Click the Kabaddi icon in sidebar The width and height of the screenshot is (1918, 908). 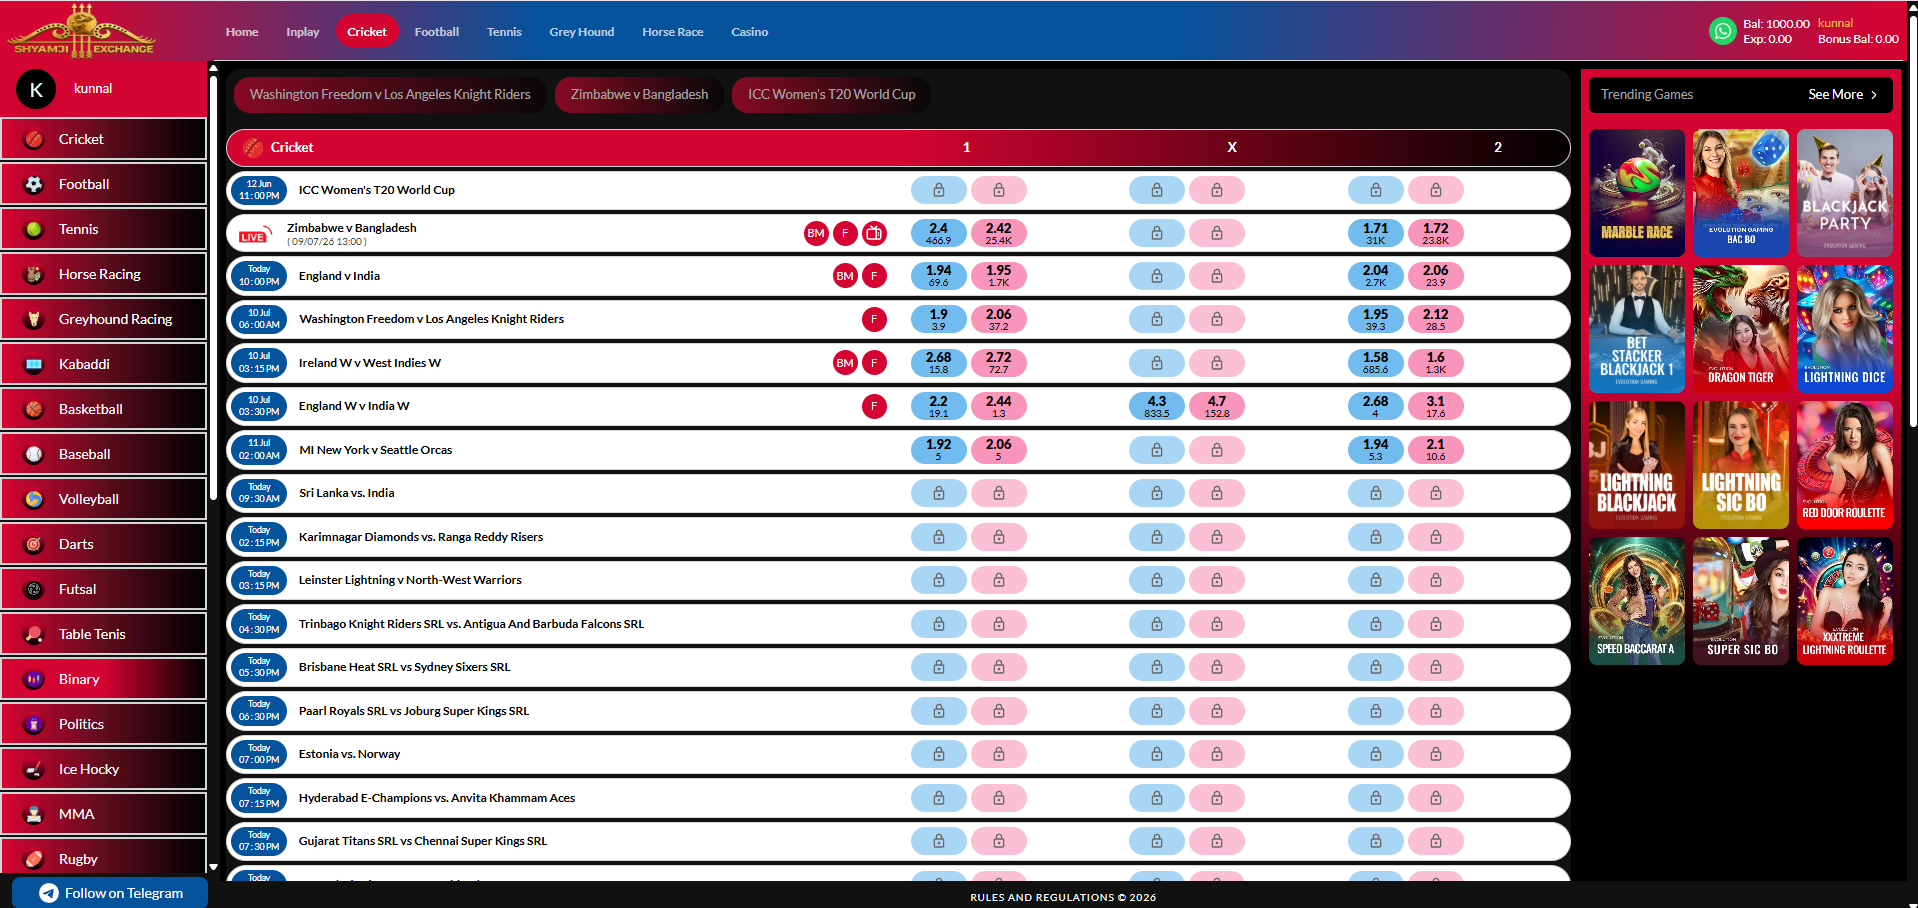point(34,364)
